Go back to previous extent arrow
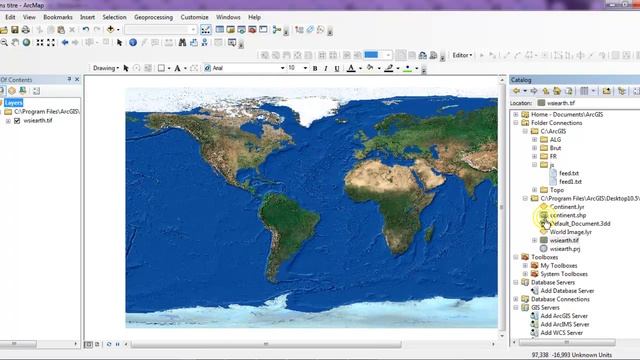 64,42
